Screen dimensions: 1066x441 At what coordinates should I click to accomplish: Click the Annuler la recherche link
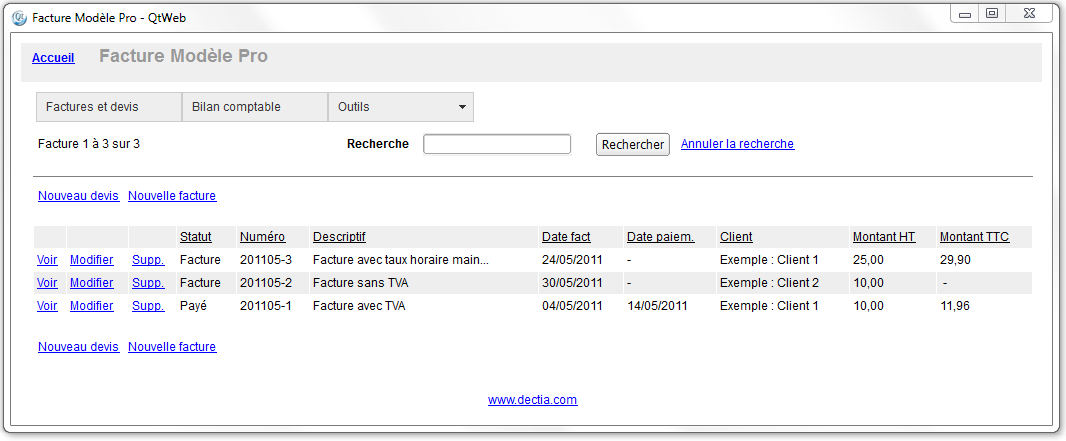click(737, 144)
